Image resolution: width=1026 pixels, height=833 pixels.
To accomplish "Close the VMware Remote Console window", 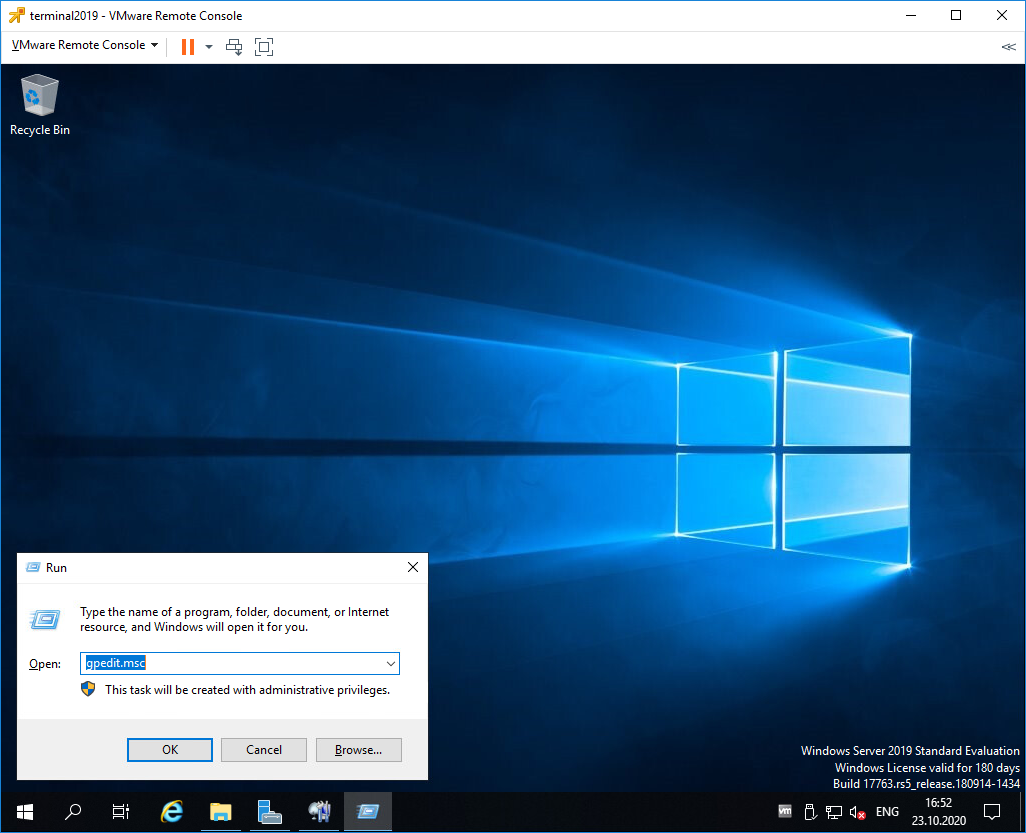I will [1002, 15].
